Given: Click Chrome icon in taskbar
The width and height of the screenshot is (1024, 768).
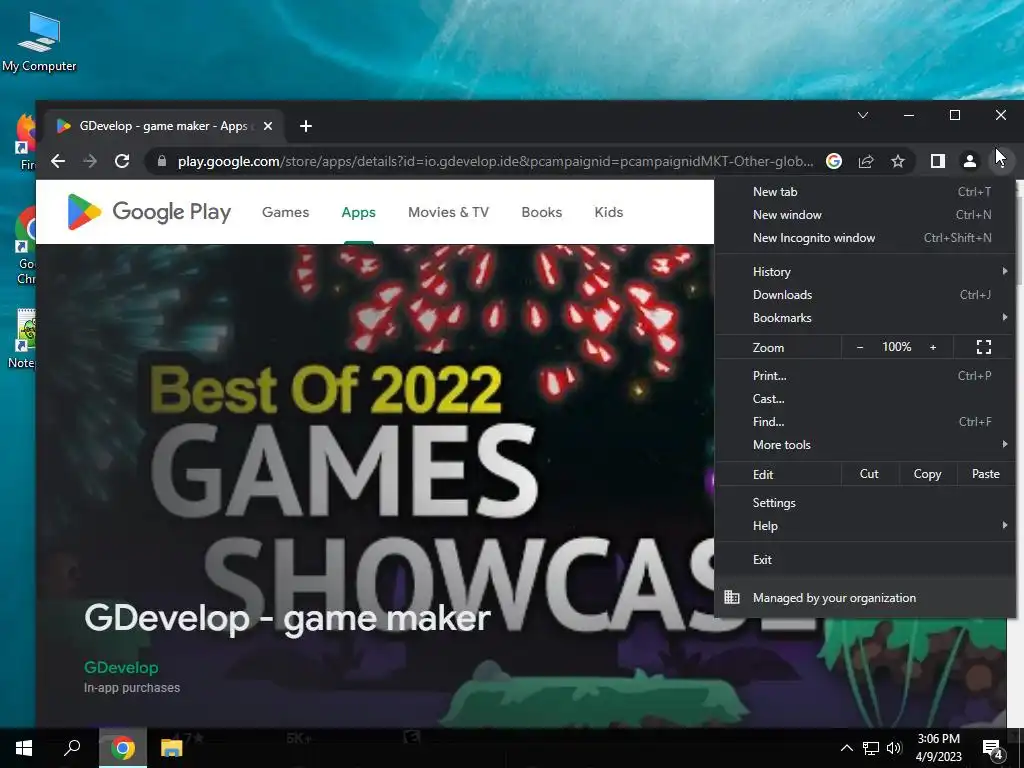Looking at the screenshot, I should [x=123, y=748].
